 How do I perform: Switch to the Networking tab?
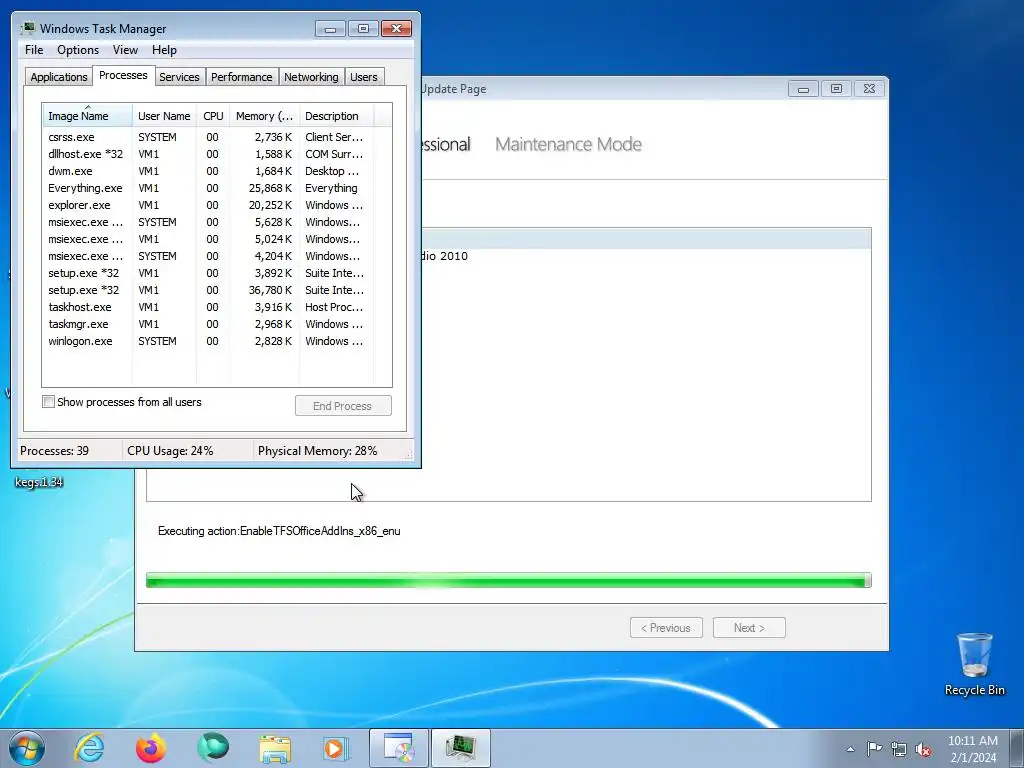tap(311, 77)
